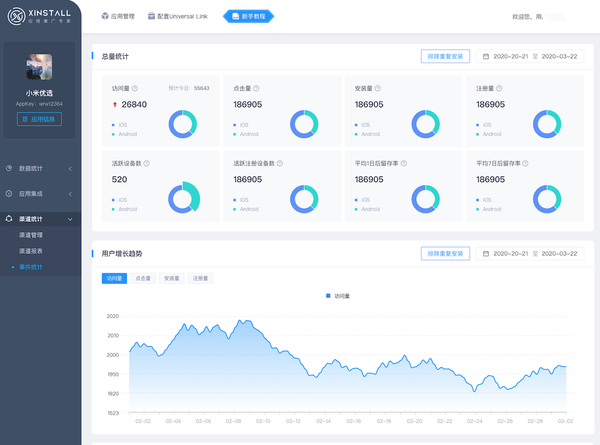Click the AppKey value under 小米优选

(51, 104)
